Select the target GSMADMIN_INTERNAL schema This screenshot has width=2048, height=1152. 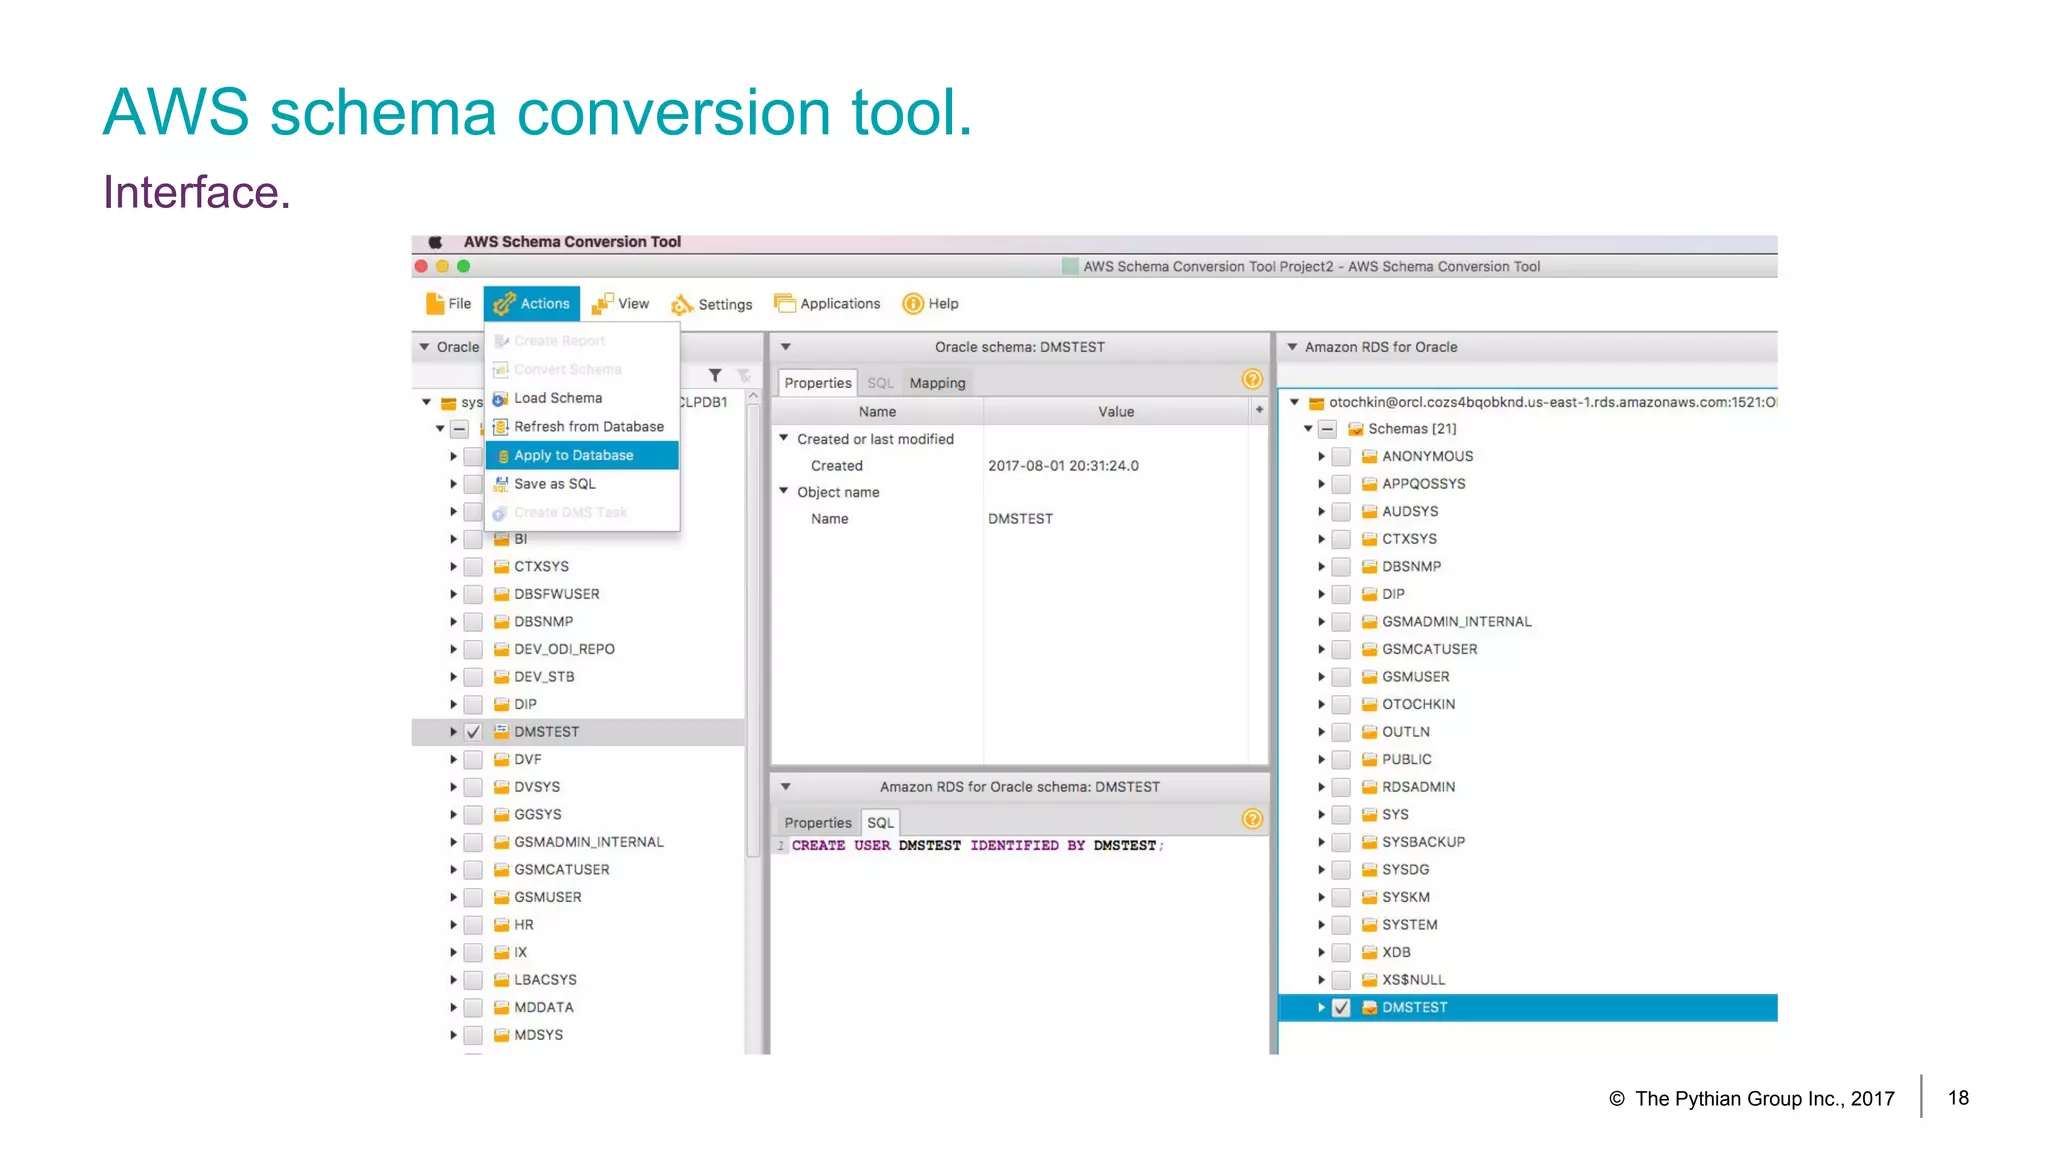(x=1456, y=622)
